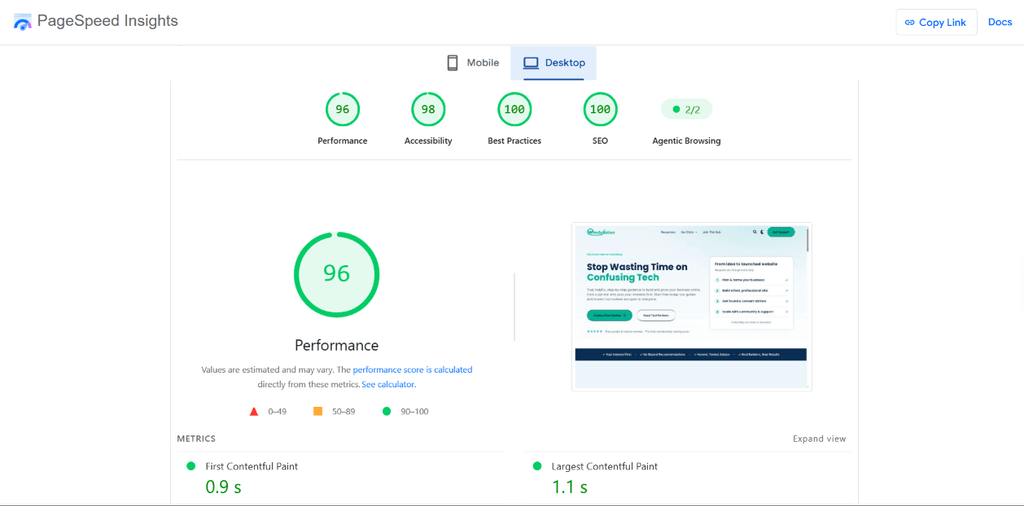Click the Agentic Browsing category label

[686, 141]
